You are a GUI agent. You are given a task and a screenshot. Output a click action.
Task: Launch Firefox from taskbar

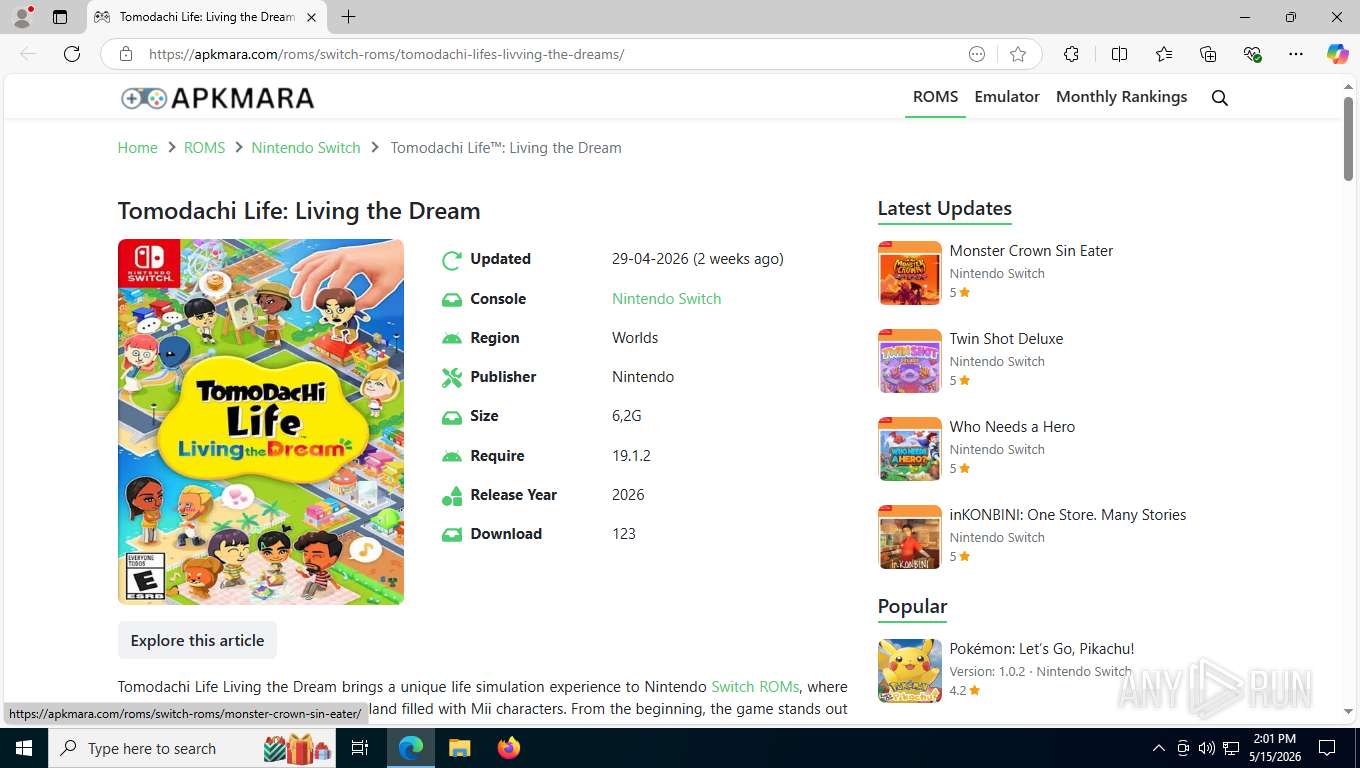point(509,748)
